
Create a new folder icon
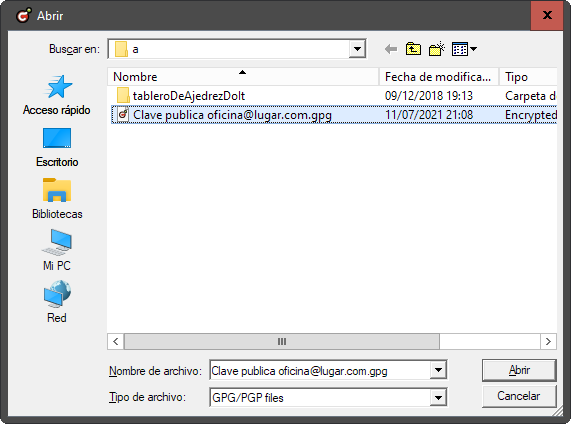[437, 49]
